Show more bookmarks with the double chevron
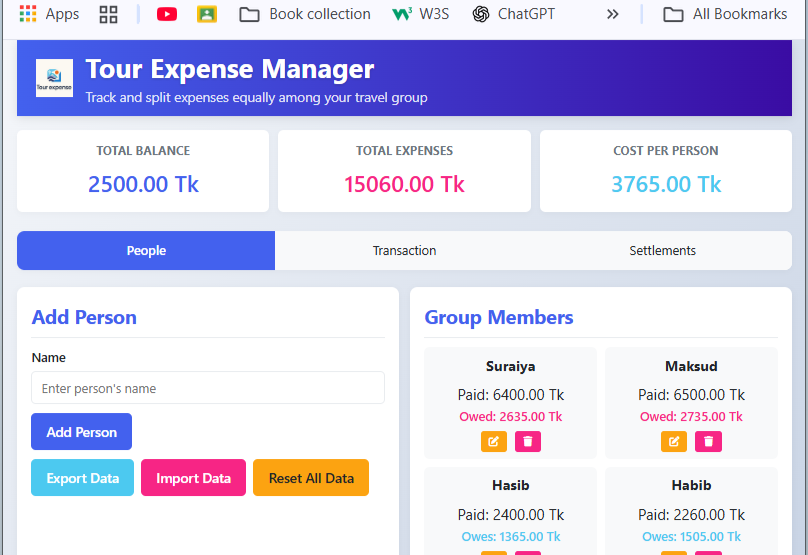 pyautogui.click(x=612, y=14)
